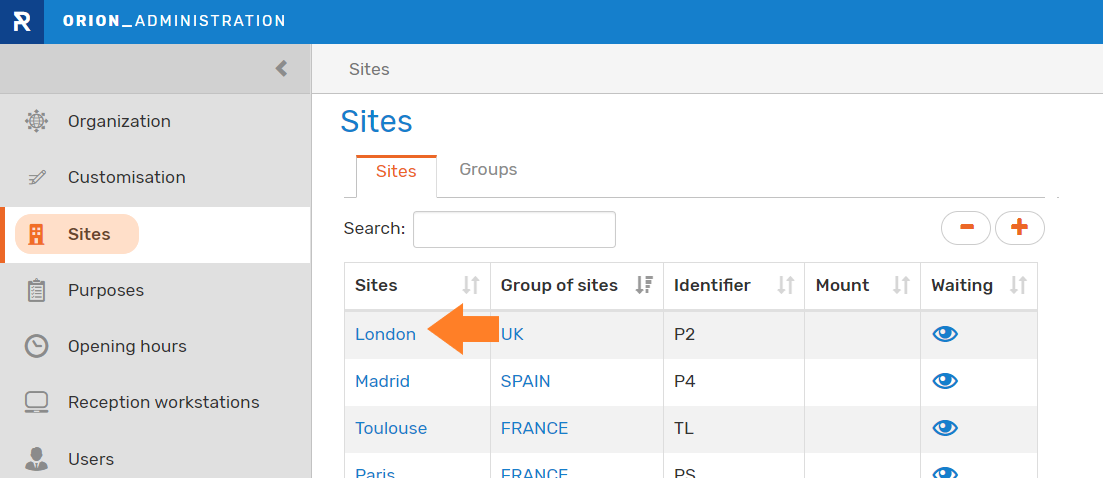Select the Customisation pencil icon
This screenshot has width=1103, height=478.
[37, 177]
